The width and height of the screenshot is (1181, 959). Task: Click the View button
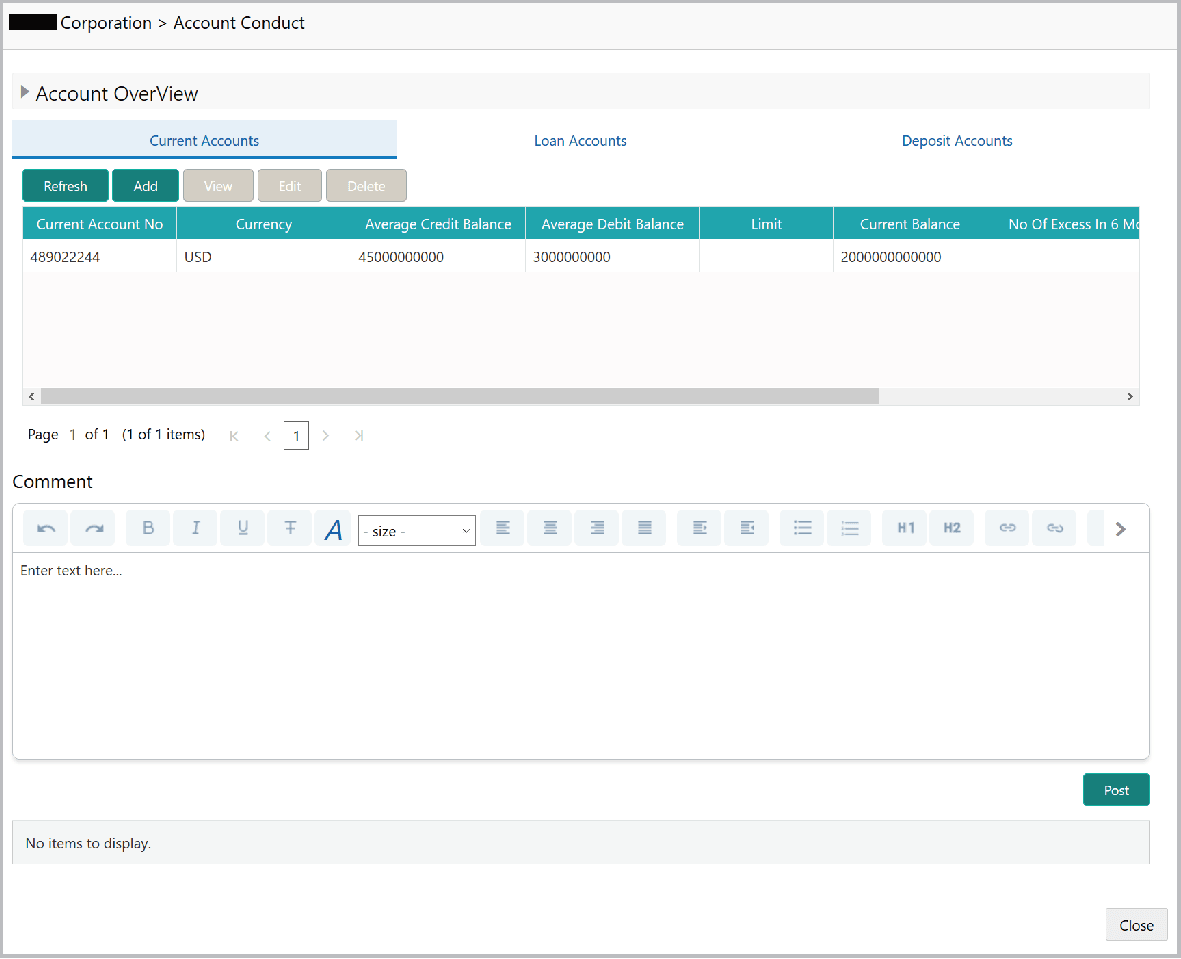(x=218, y=186)
